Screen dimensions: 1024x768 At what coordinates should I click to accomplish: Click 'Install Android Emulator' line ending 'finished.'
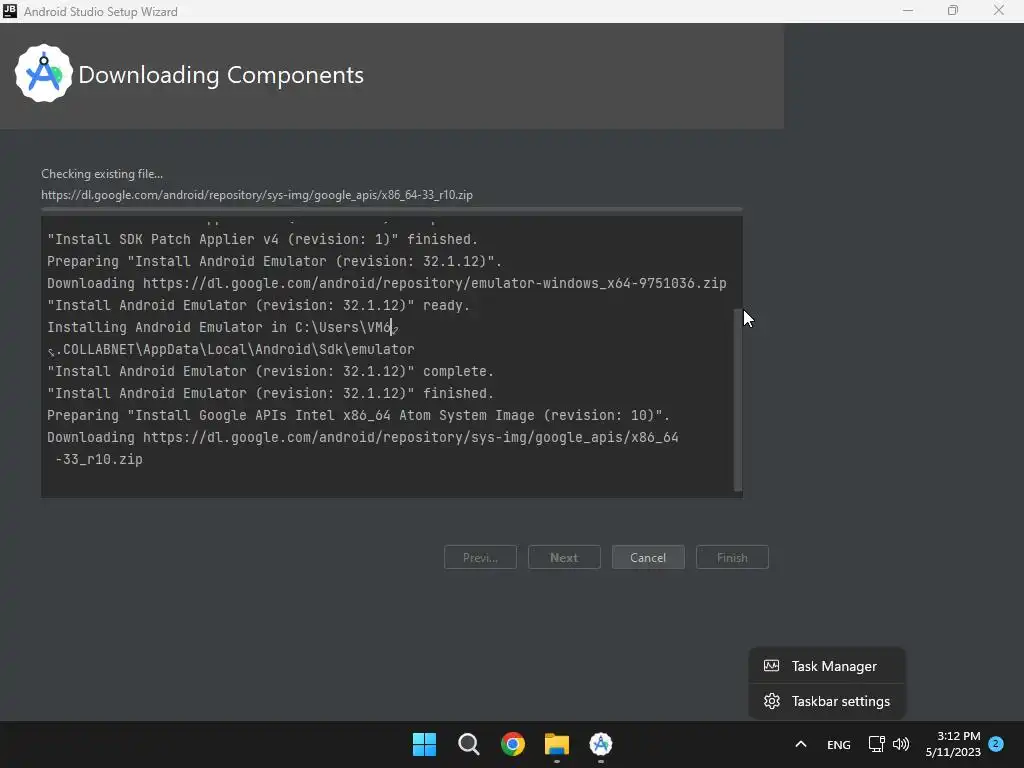click(x=270, y=393)
